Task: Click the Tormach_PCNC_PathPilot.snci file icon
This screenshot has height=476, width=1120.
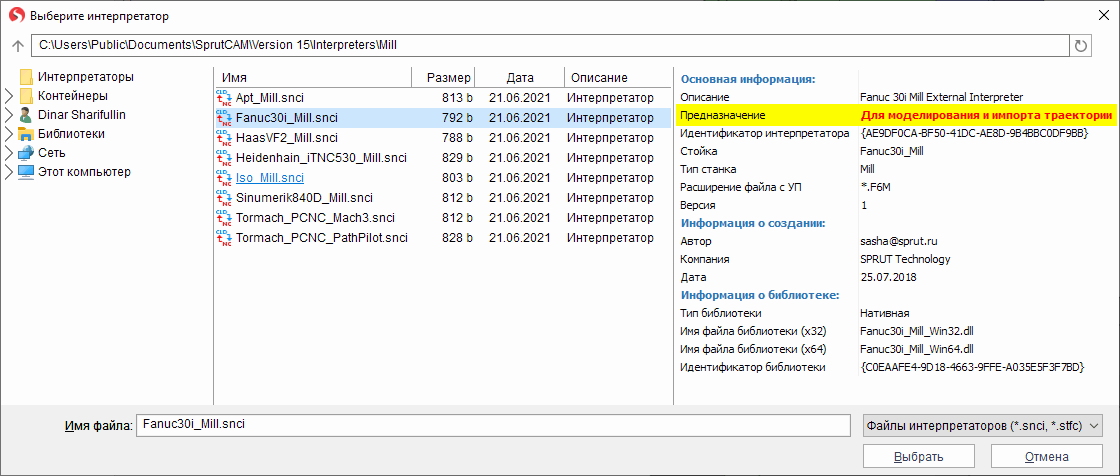Action: coord(224,238)
